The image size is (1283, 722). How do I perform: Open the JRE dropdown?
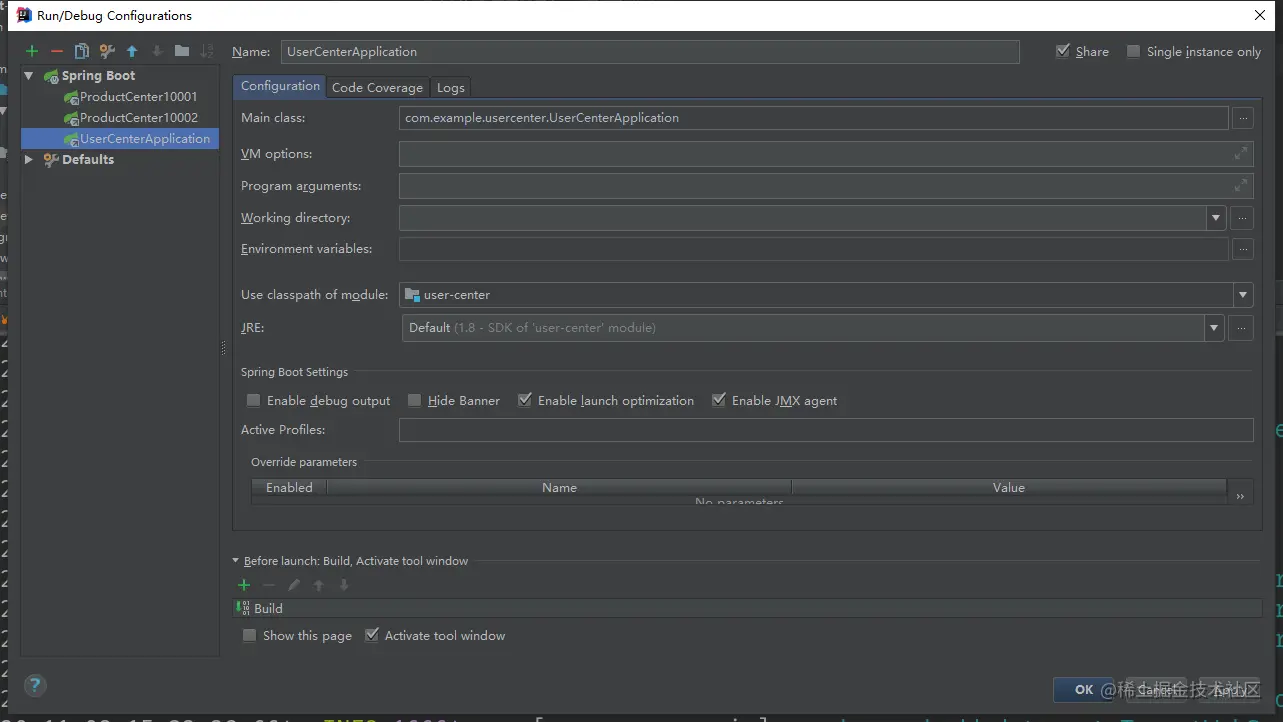1214,328
